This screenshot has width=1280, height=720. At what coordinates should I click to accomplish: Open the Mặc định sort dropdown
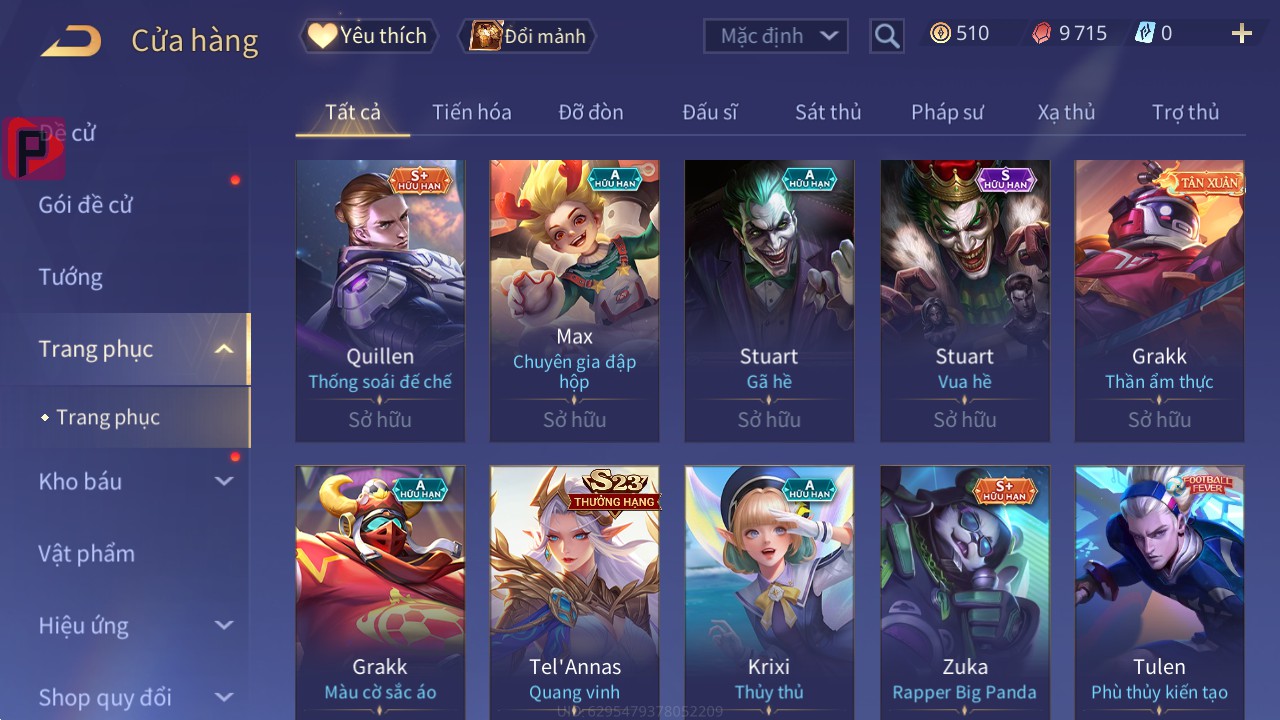[x=776, y=36]
